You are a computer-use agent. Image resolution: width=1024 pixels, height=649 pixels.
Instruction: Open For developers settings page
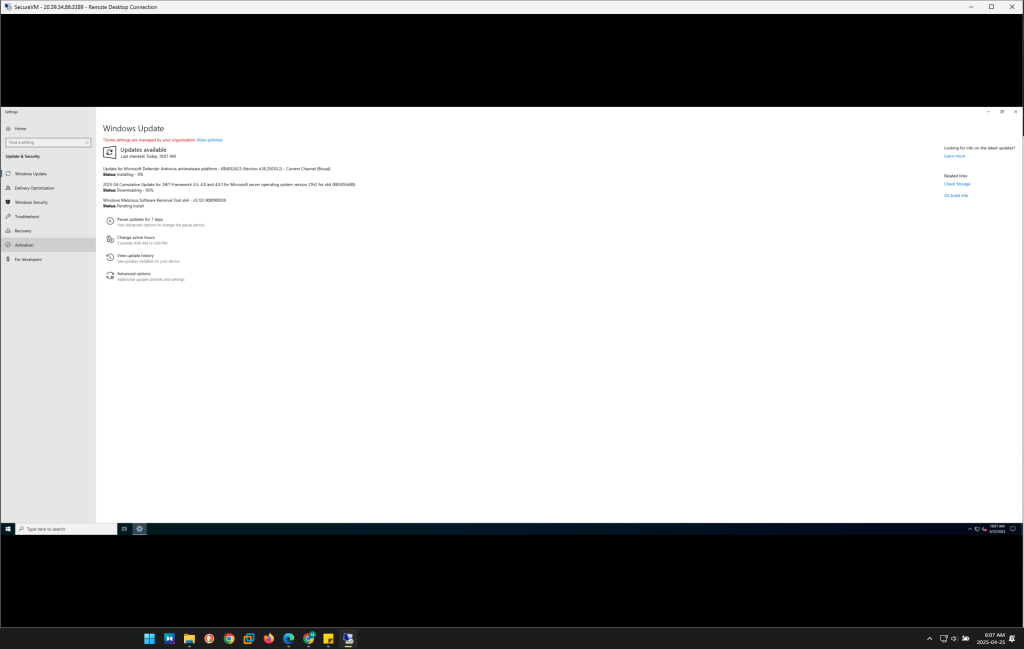(x=28, y=259)
